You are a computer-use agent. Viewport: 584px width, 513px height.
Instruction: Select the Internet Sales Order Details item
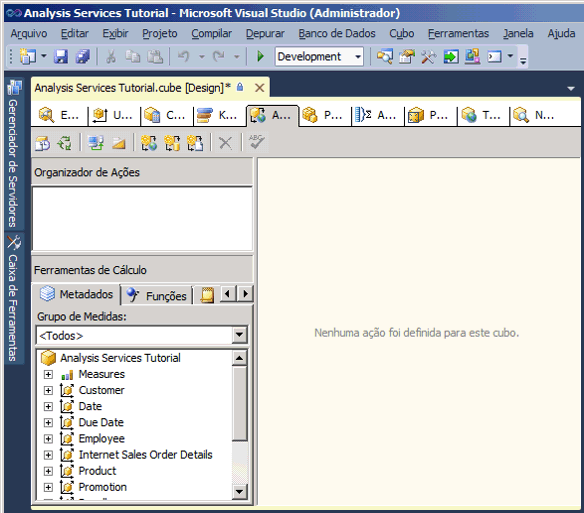[x=145, y=455]
